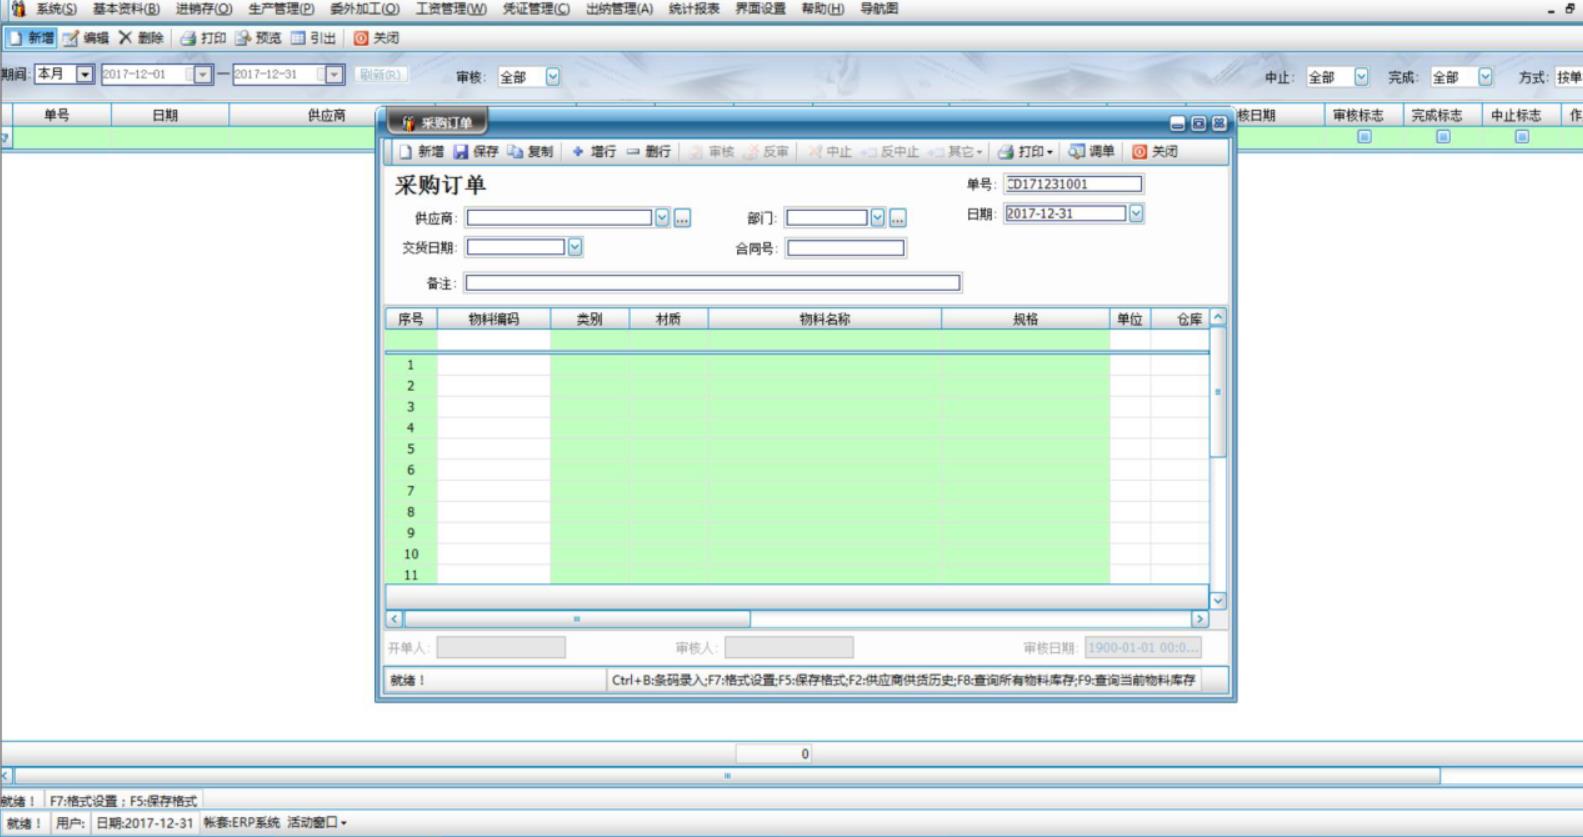This screenshot has width=1583, height=837.
Task: Click the 合同号 input field
Action: click(846, 248)
